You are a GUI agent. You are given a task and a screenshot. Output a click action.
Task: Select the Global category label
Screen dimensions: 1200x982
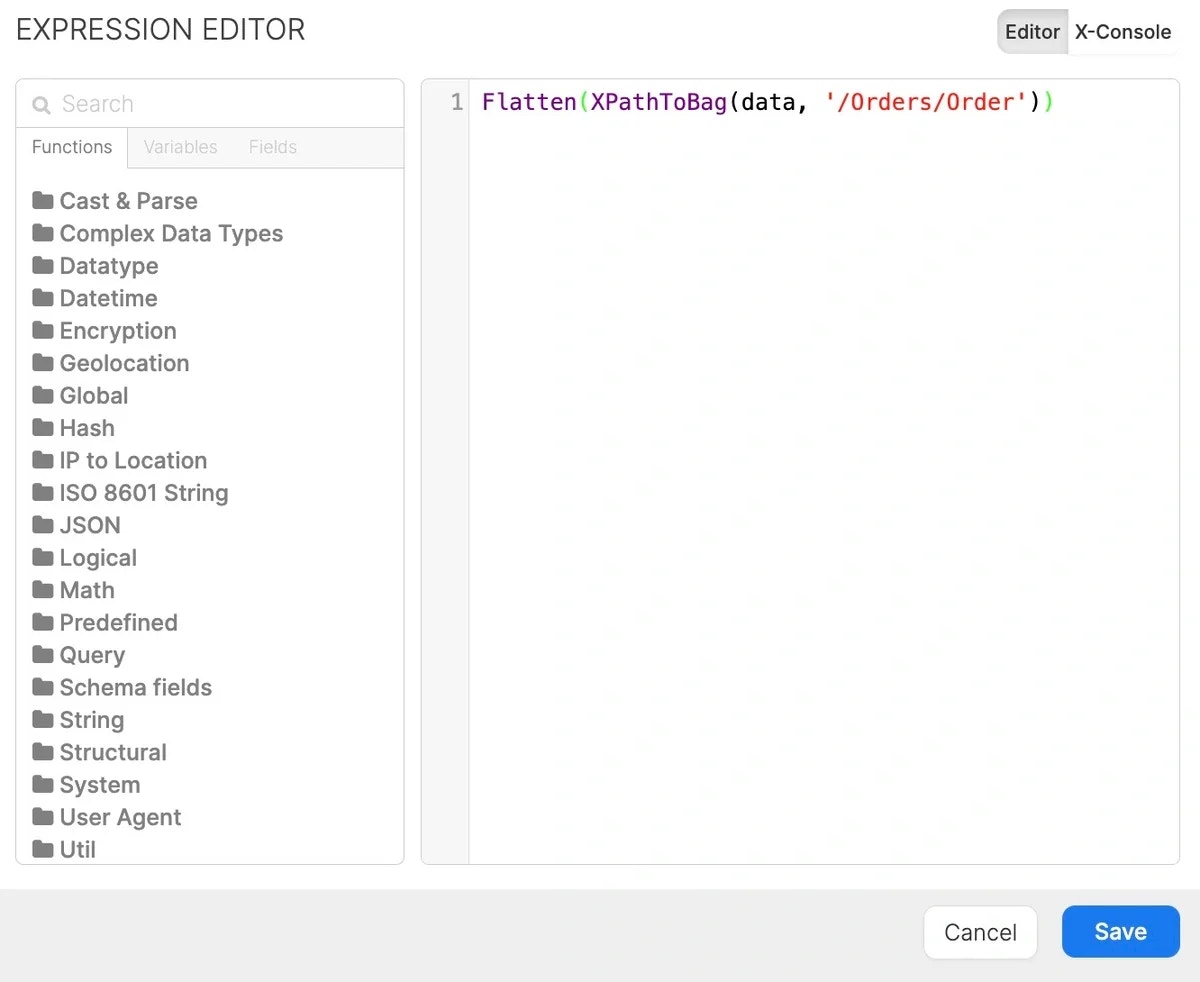tap(94, 395)
